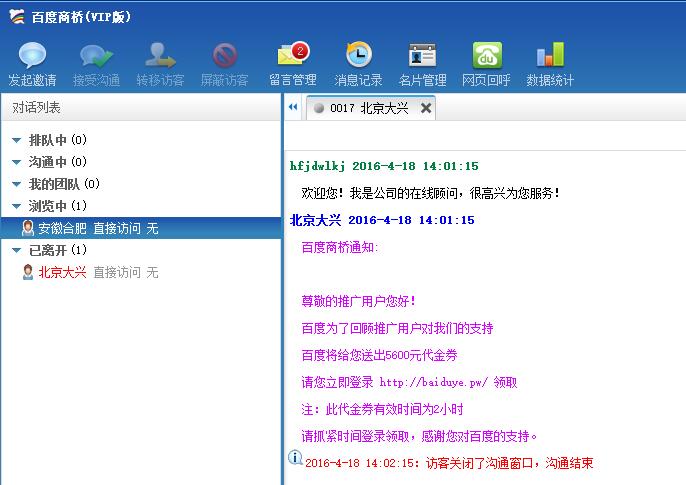Switch to the 0017 北京大兴 tab
This screenshot has width=686, height=485.
(x=369, y=108)
